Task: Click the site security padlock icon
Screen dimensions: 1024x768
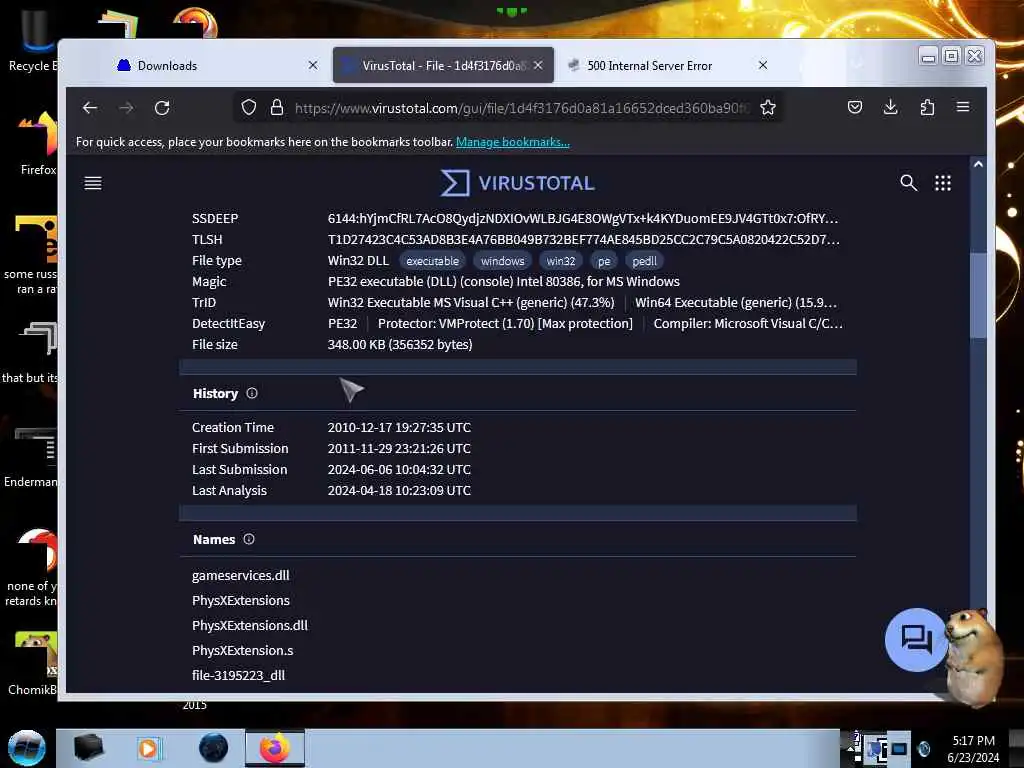Action: (x=277, y=107)
